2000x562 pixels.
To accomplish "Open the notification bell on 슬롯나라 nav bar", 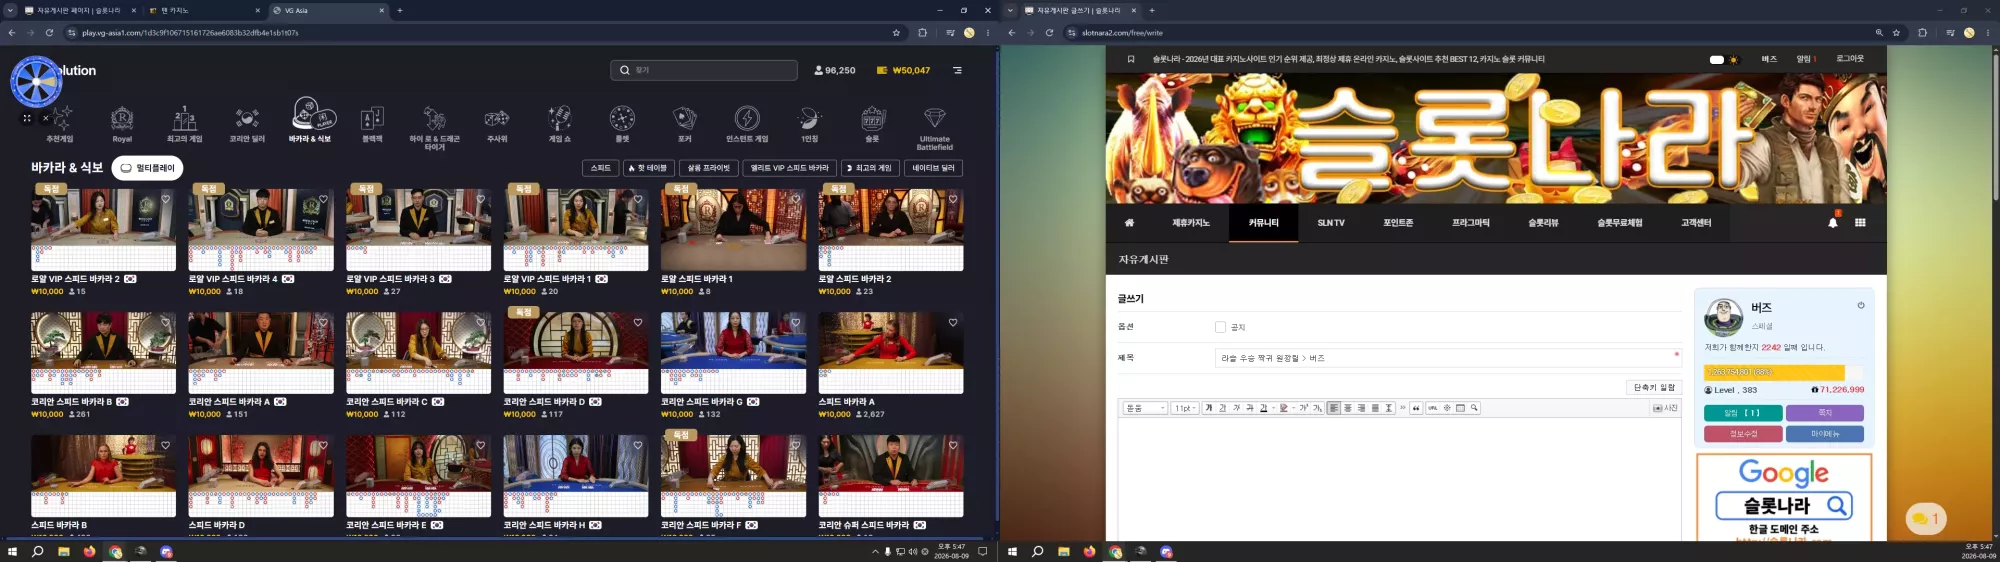I will click(1833, 223).
